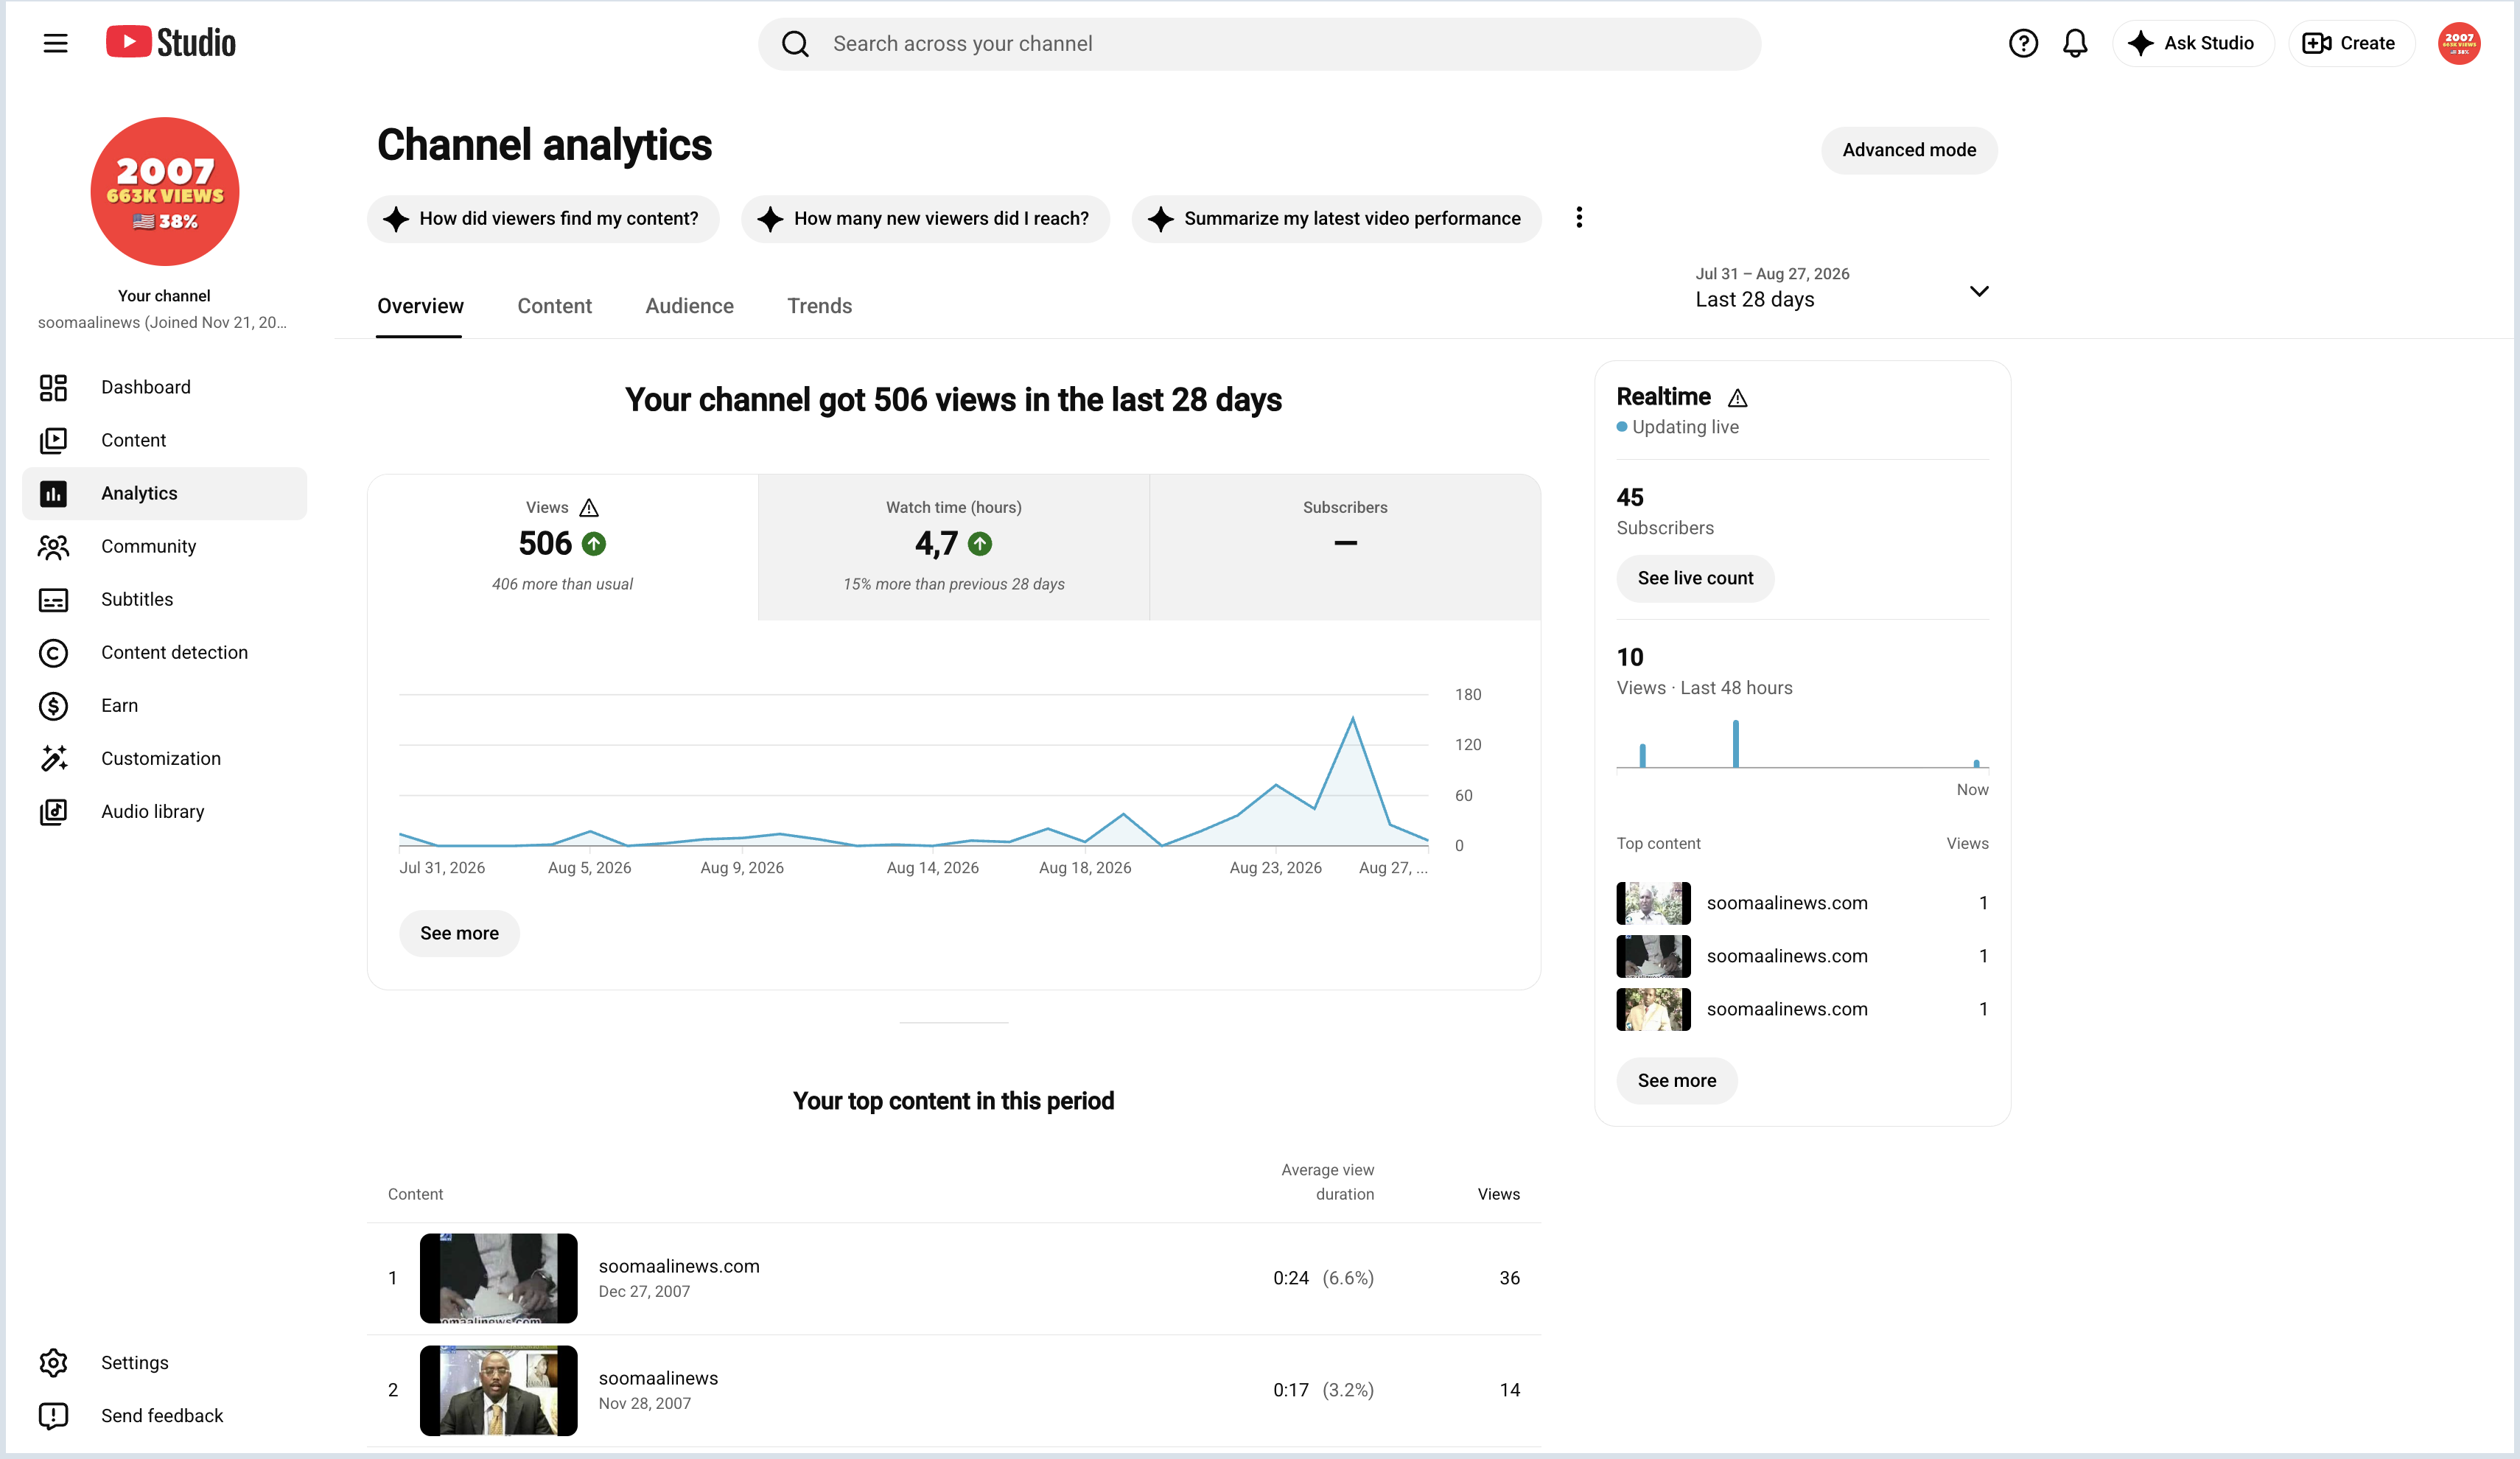Click the Customization magic wand icon
The image size is (2520, 1459).
coord(53,758)
